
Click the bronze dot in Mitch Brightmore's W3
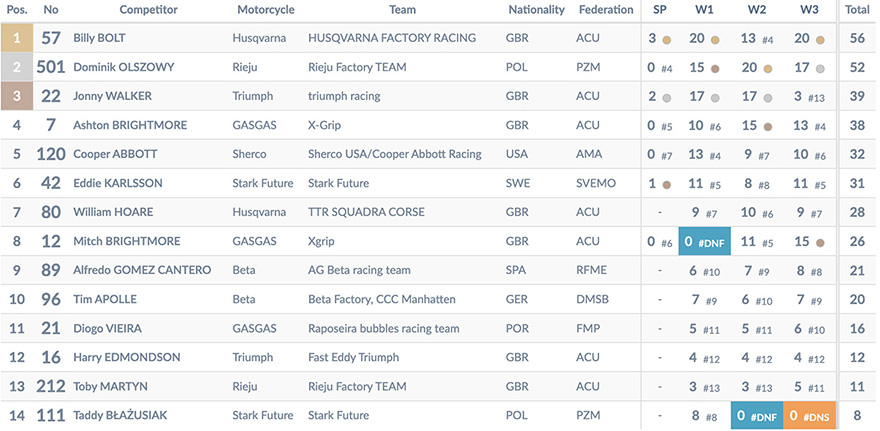[820, 244]
